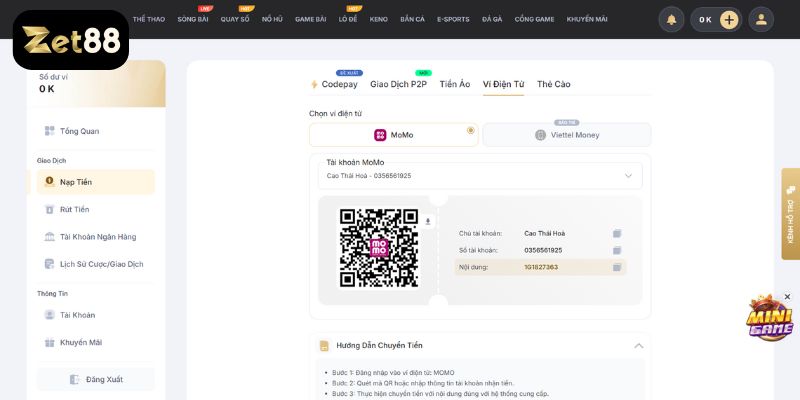Copy the Nội dung code
The width and height of the screenshot is (800, 400).
coord(617,267)
